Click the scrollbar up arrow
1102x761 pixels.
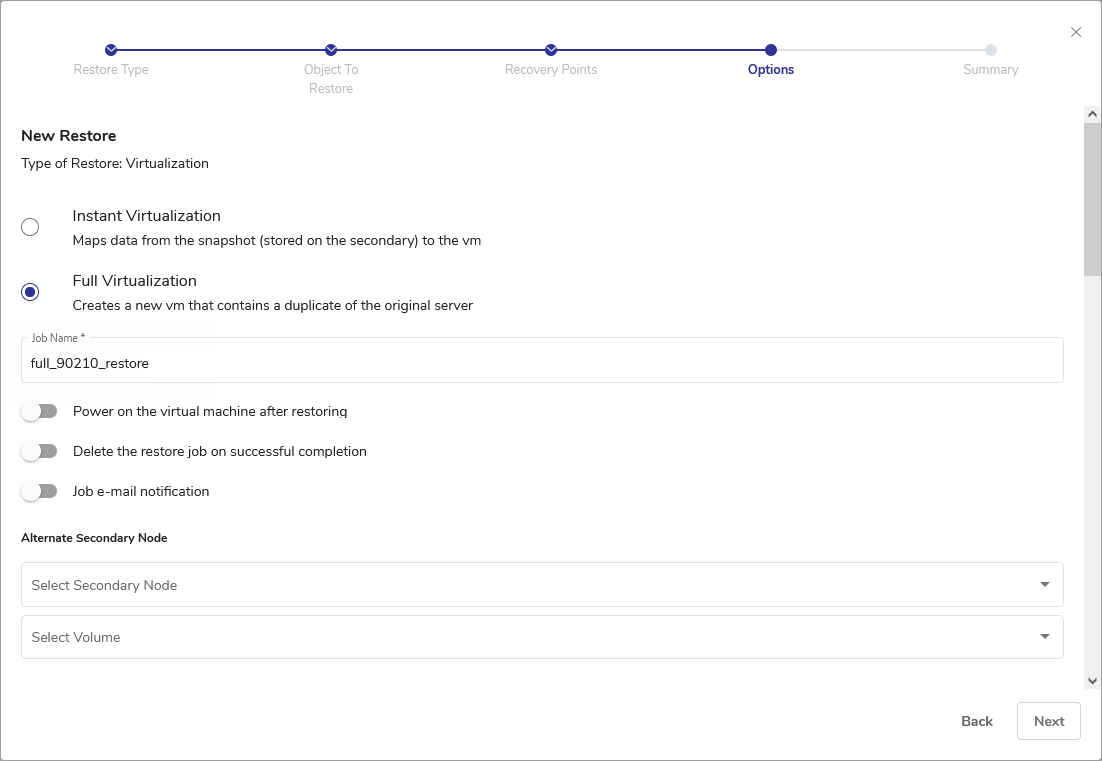pyautogui.click(x=1092, y=115)
